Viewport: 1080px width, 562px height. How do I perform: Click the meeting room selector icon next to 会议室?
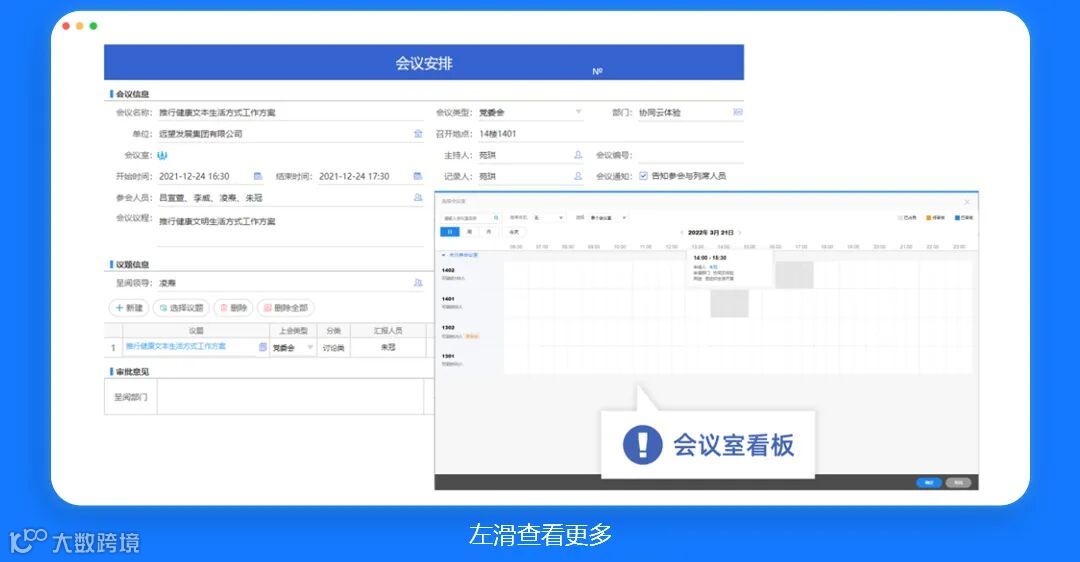tap(162, 156)
